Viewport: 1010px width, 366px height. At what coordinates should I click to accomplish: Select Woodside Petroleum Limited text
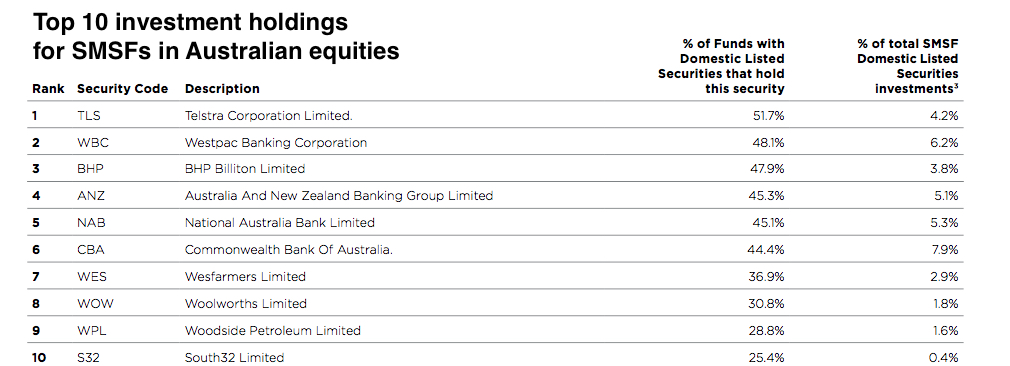point(272,331)
